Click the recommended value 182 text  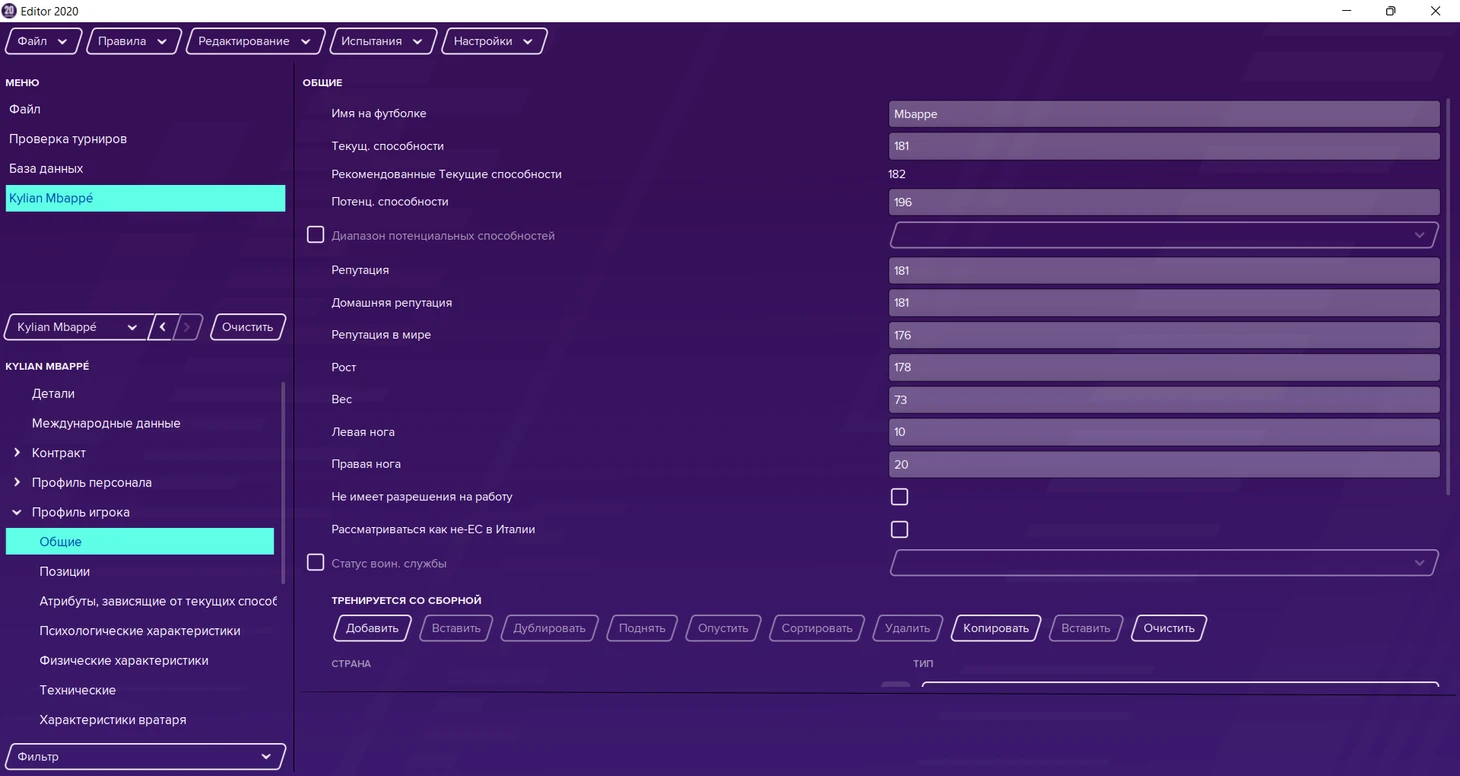click(897, 174)
